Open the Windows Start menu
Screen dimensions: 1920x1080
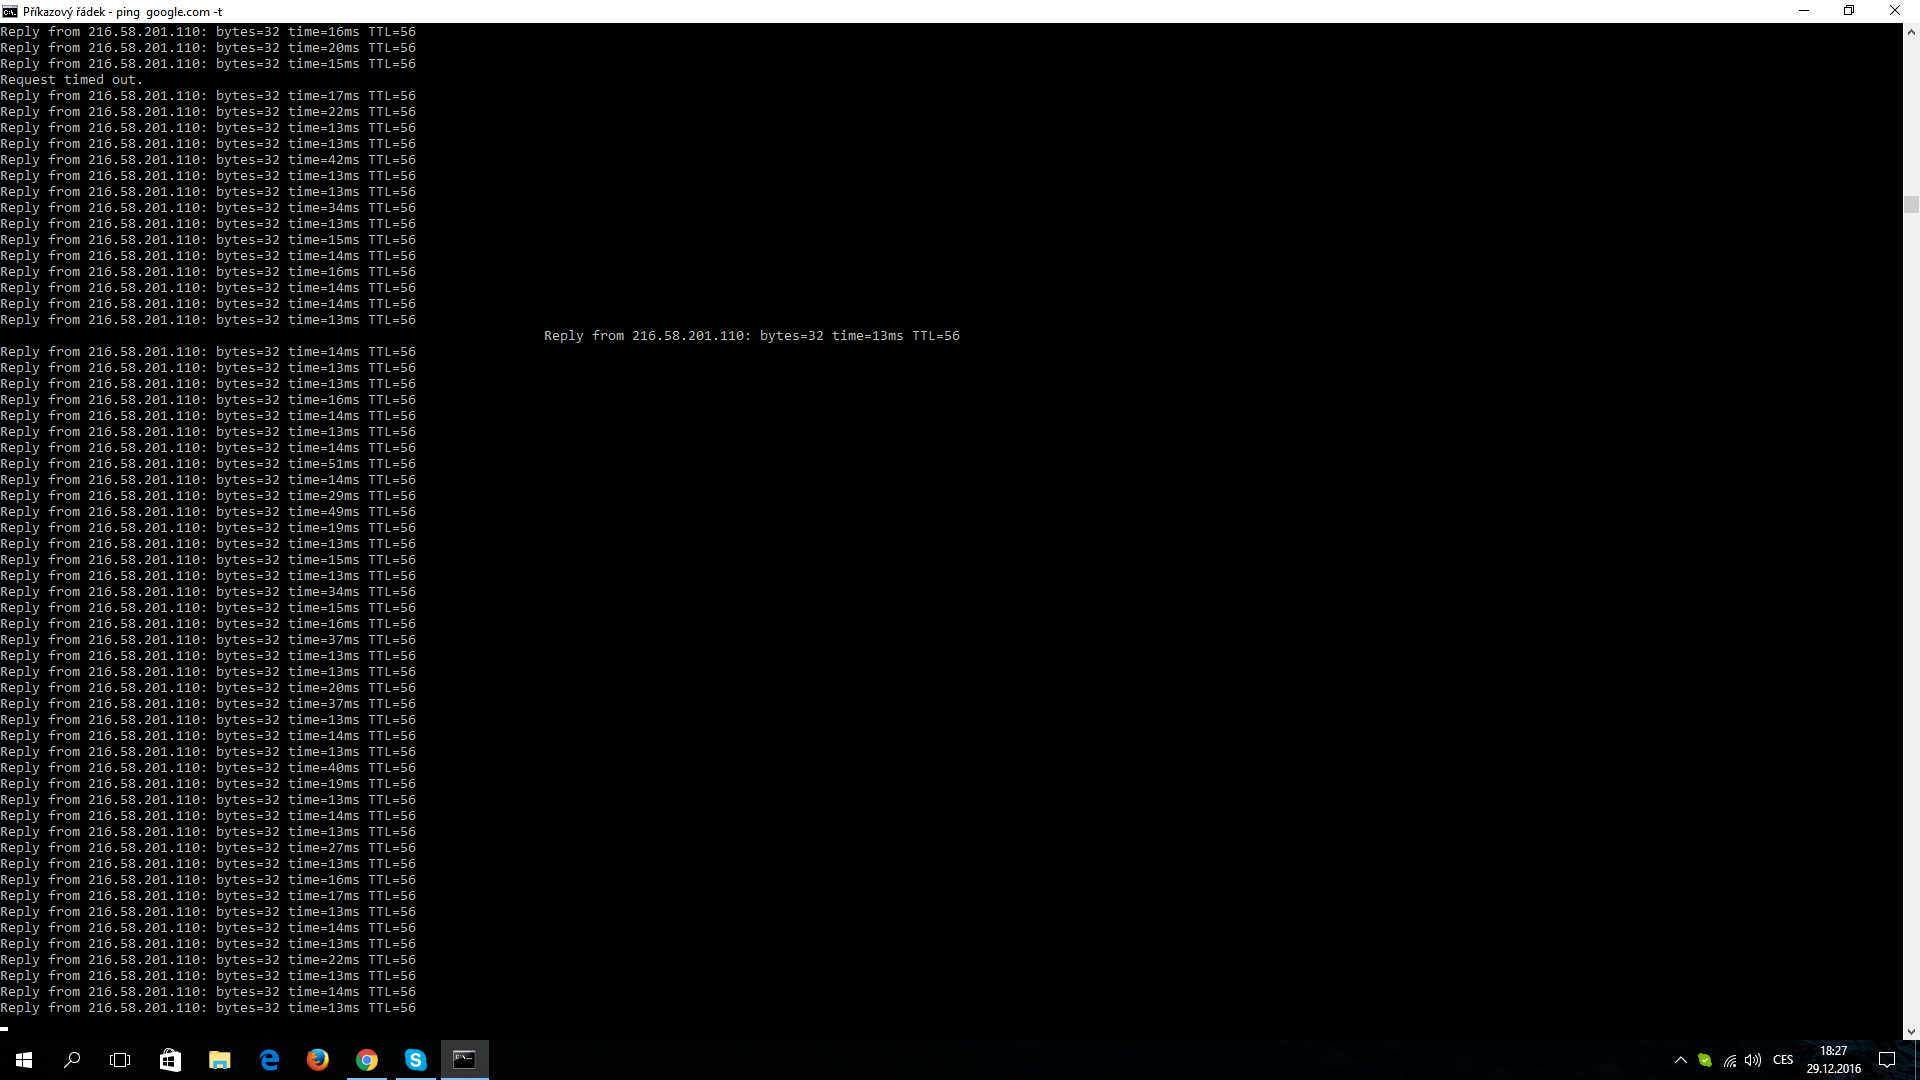[x=24, y=1060]
